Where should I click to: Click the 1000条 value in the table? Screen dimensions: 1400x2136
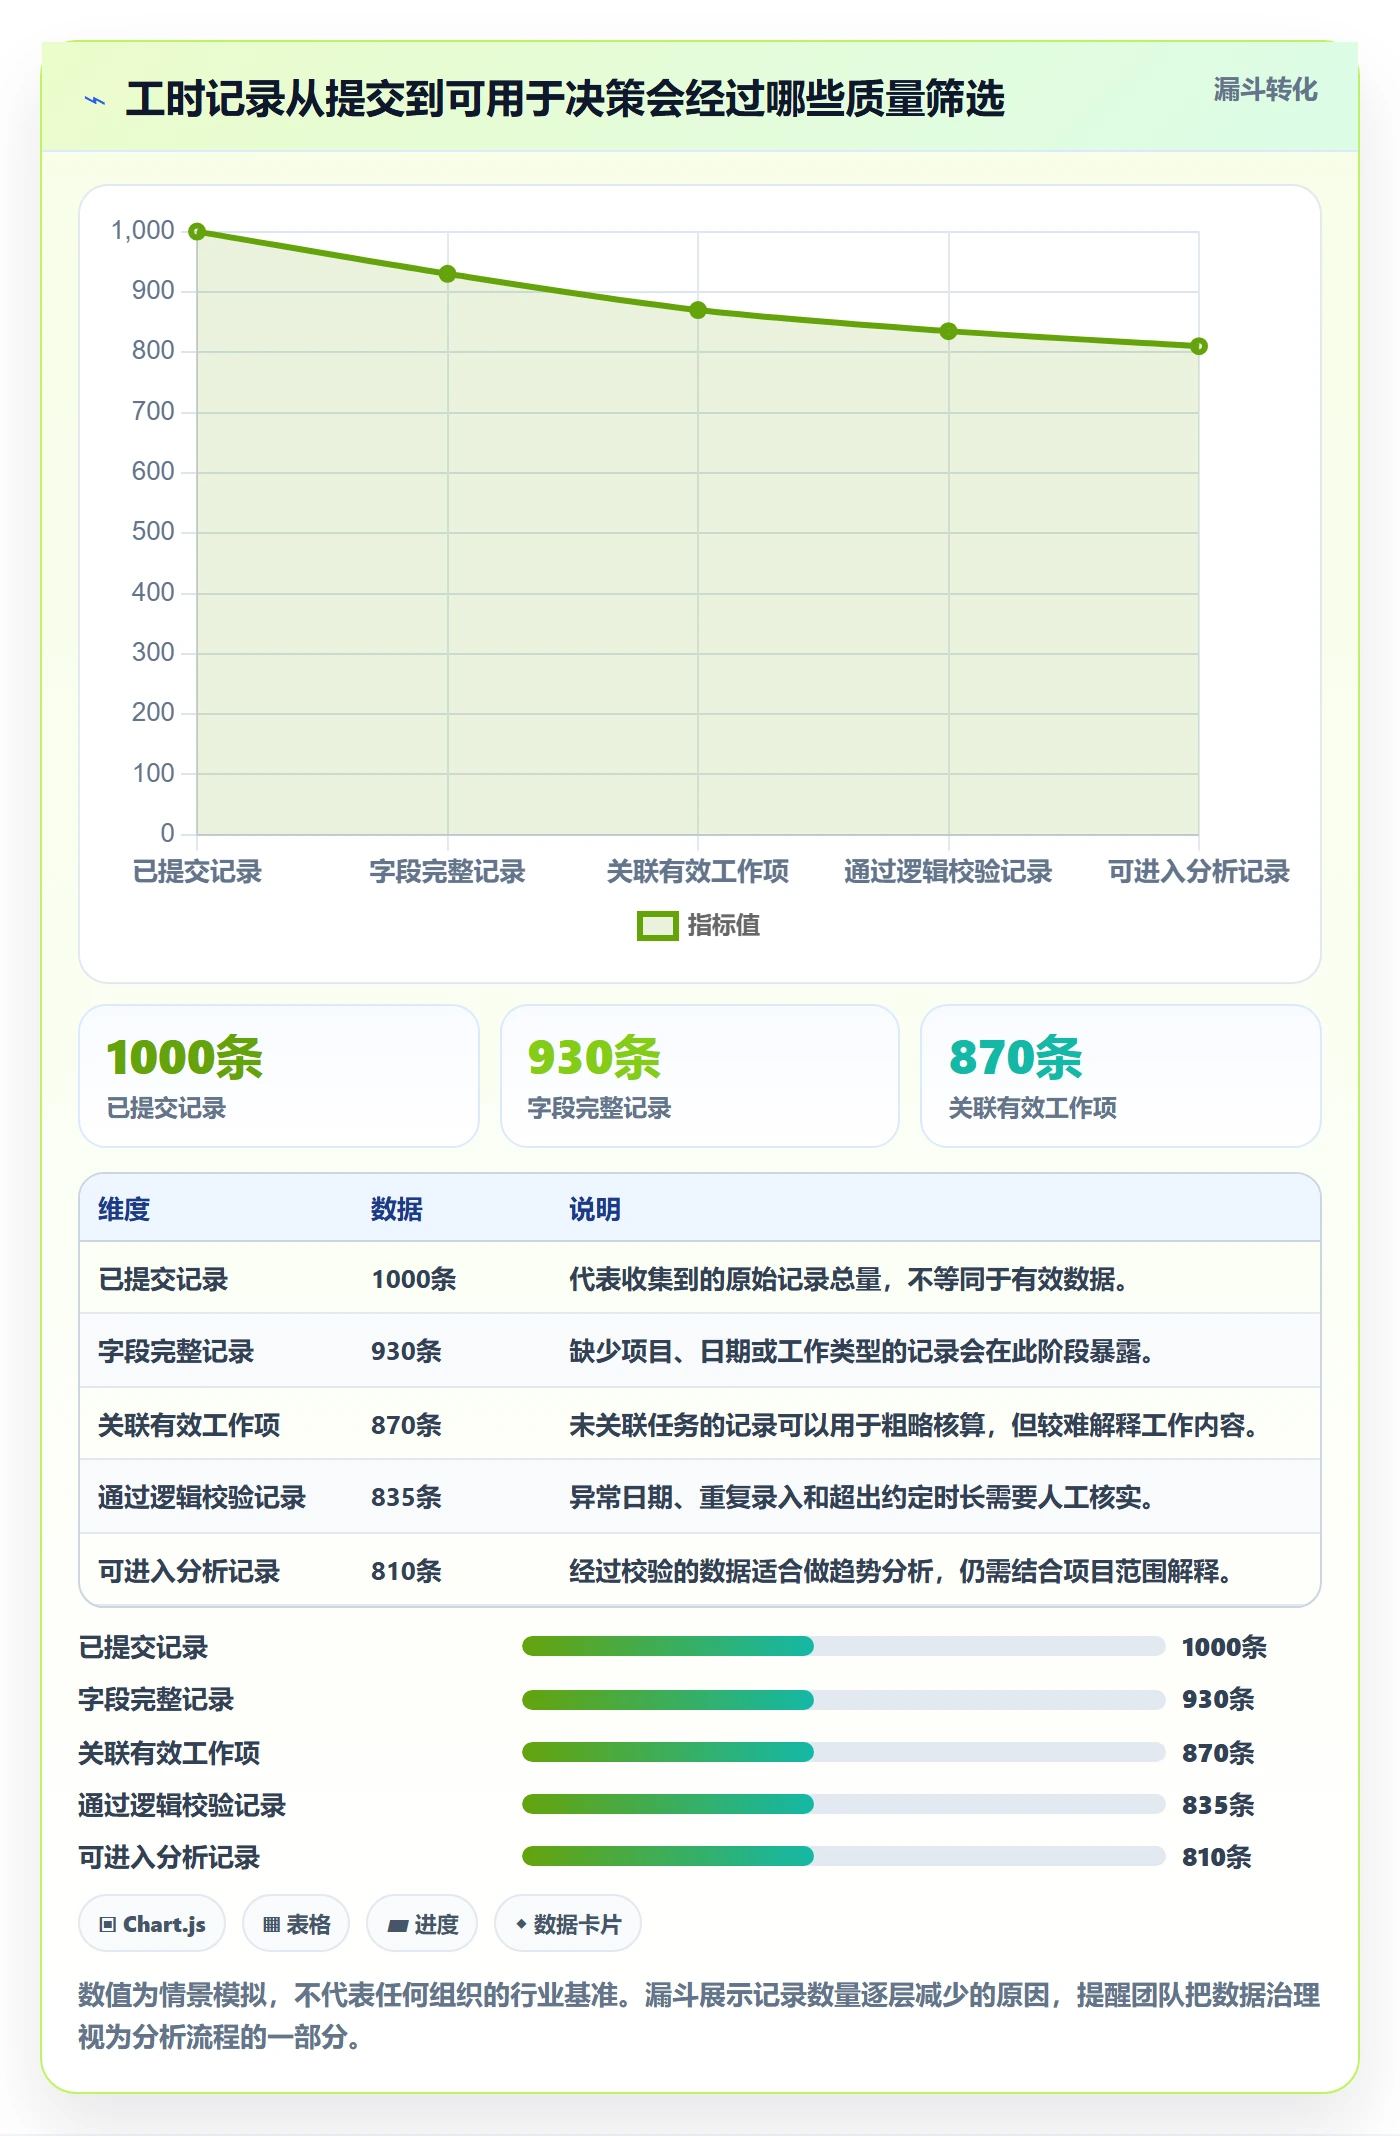(x=413, y=1279)
